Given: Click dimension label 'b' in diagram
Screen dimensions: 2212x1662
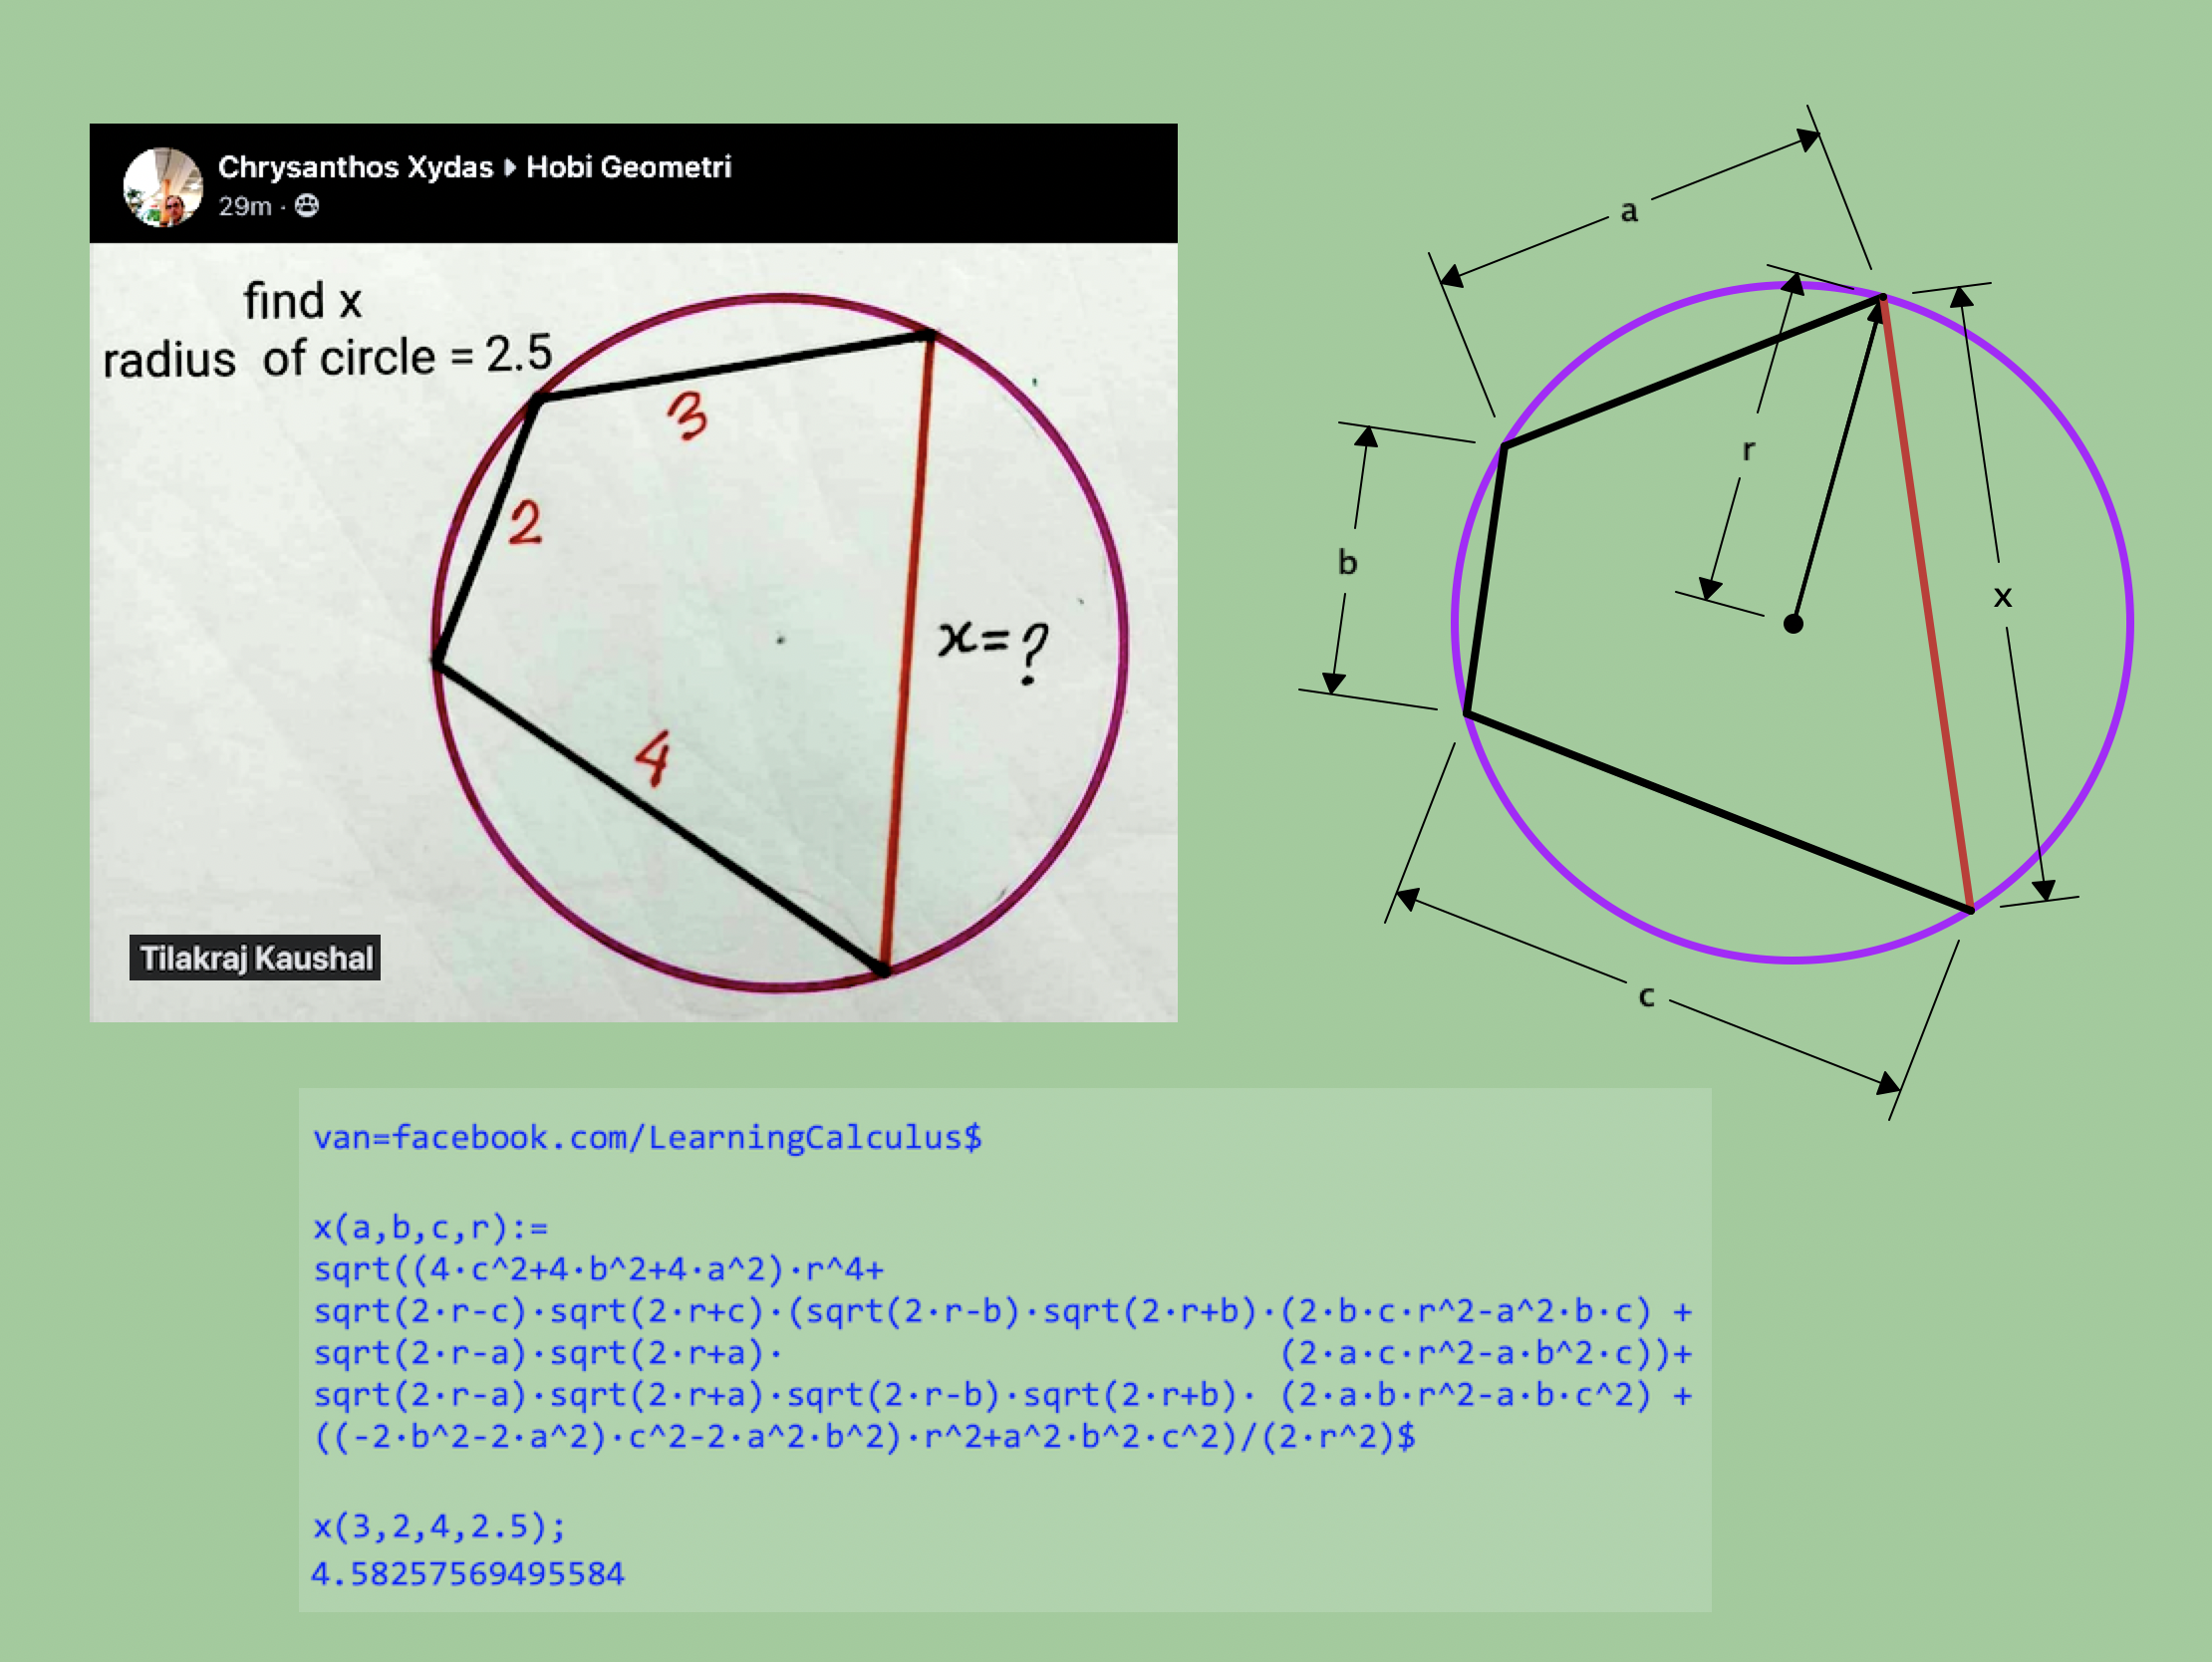Looking at the screenshot, I should 1347,562.
